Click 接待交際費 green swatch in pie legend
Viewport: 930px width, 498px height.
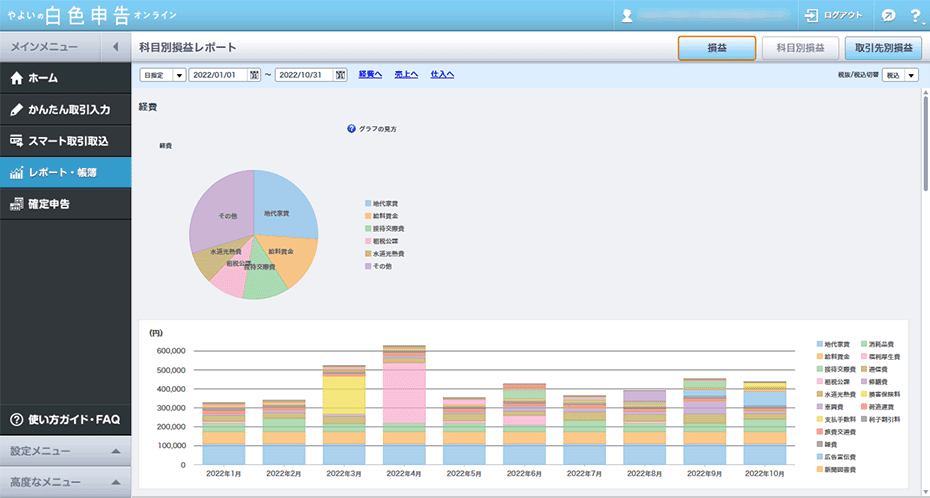(x=368, y=228)
